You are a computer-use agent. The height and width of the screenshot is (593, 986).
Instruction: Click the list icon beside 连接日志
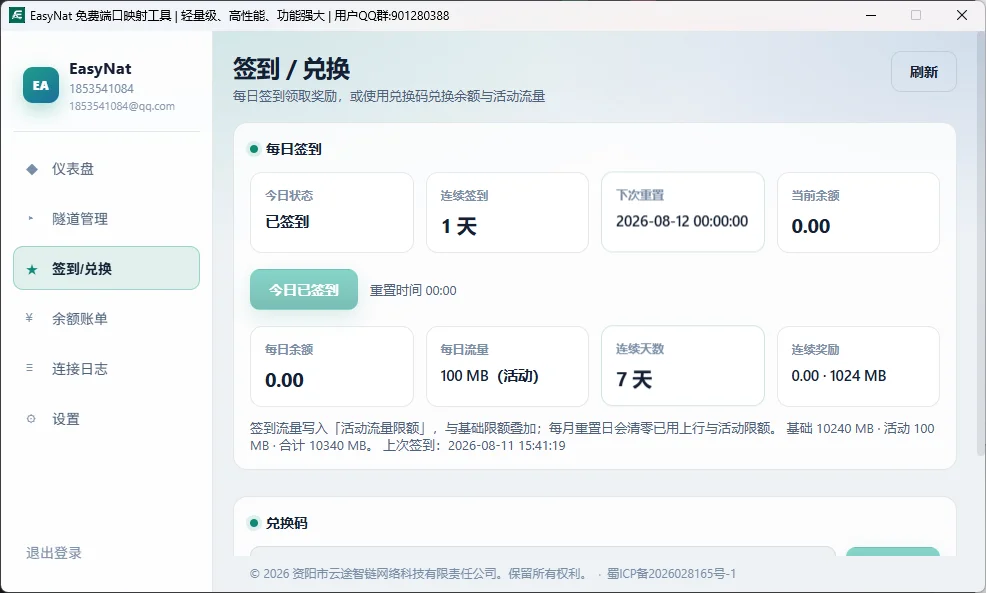click(30, 369)
